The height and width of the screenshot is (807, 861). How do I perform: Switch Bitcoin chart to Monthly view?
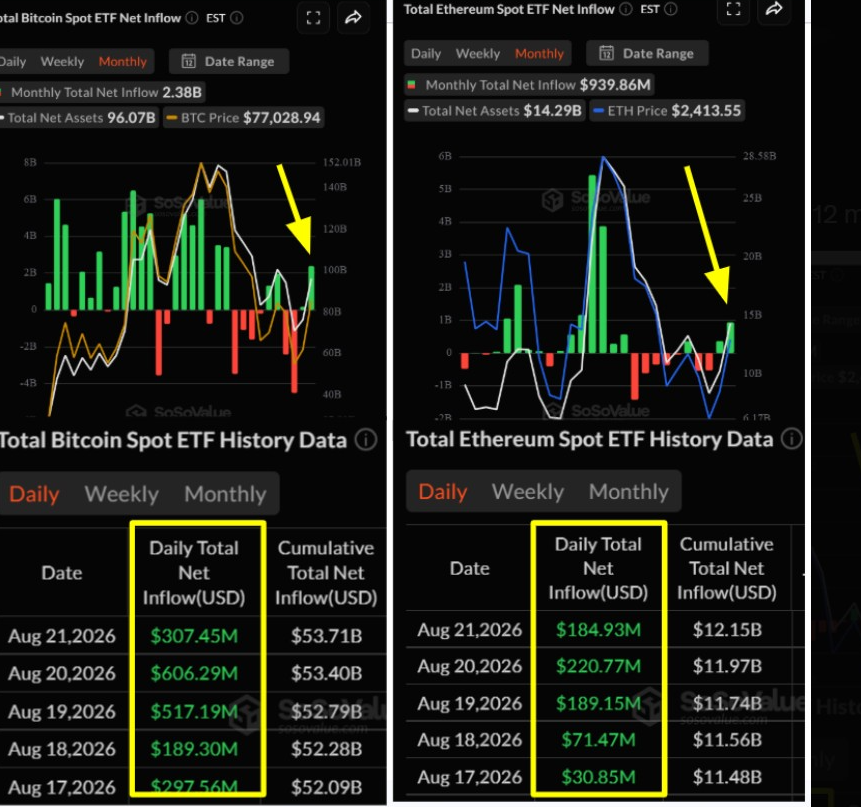tap(122, 61)
